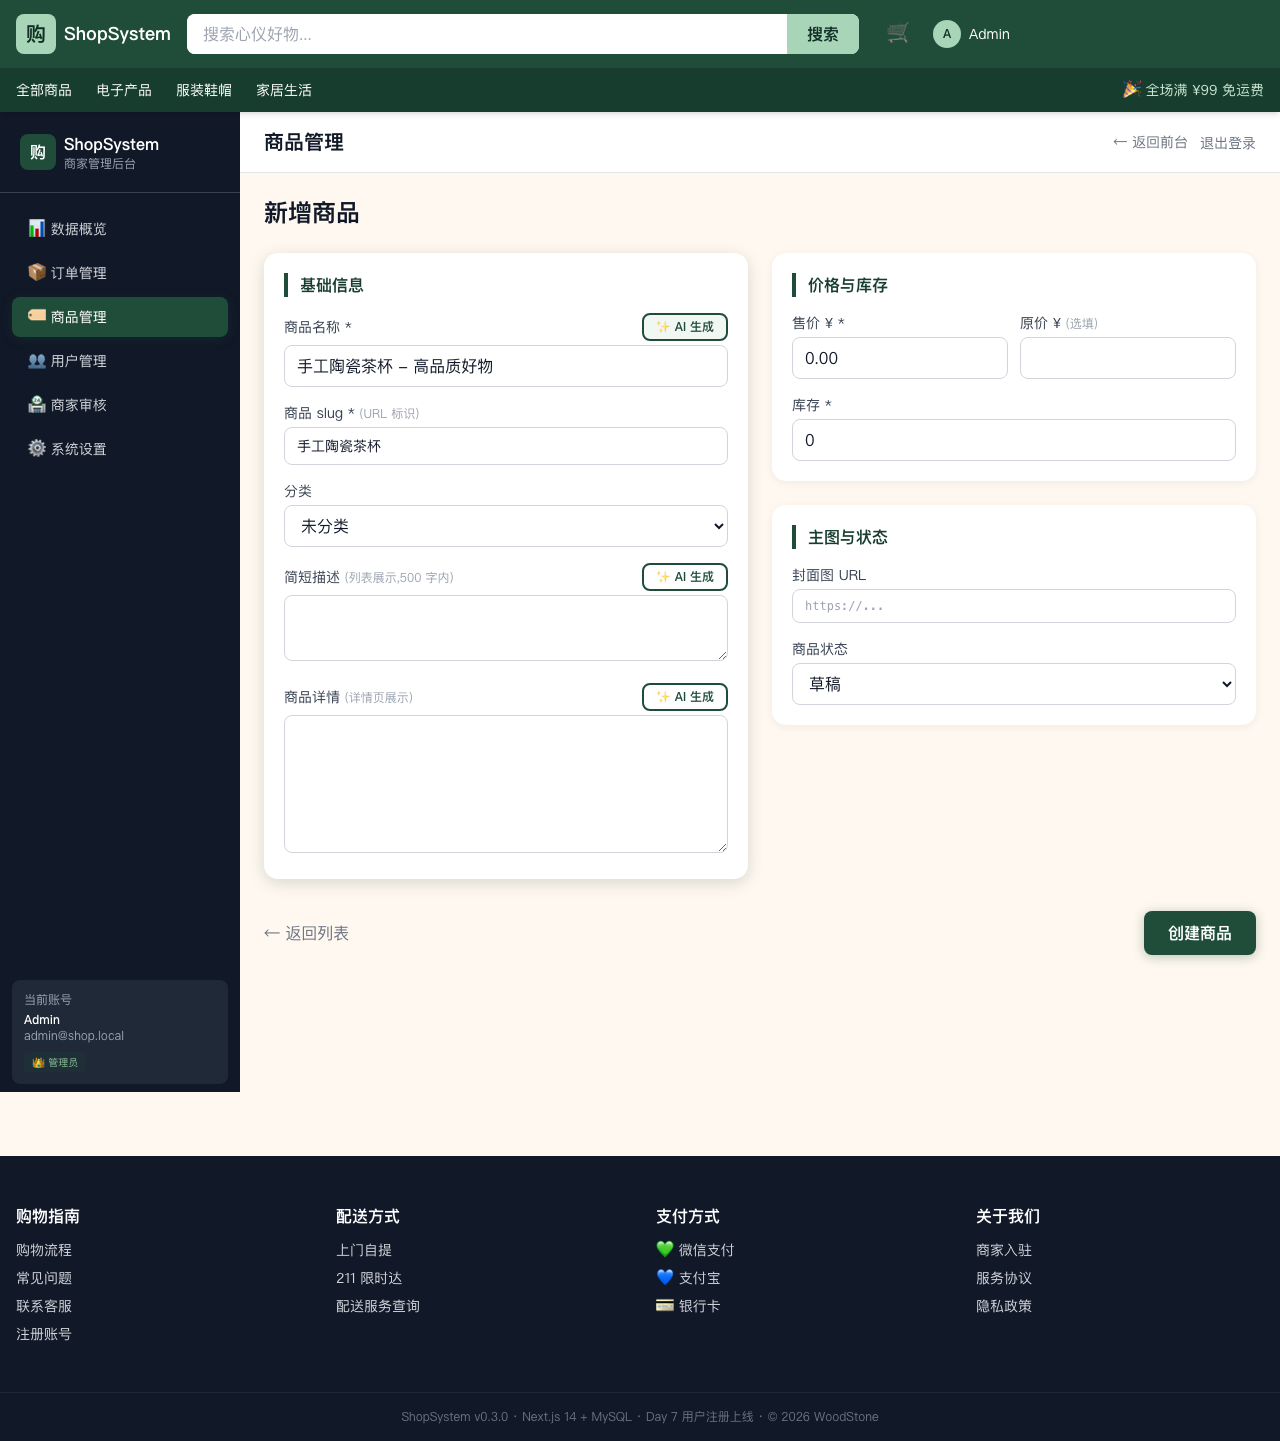Image resolution: width=1280 pixels, height=1441 pixels.
Task: Click the blue heart 支付宝 icon
Action: coord(665,1277)
